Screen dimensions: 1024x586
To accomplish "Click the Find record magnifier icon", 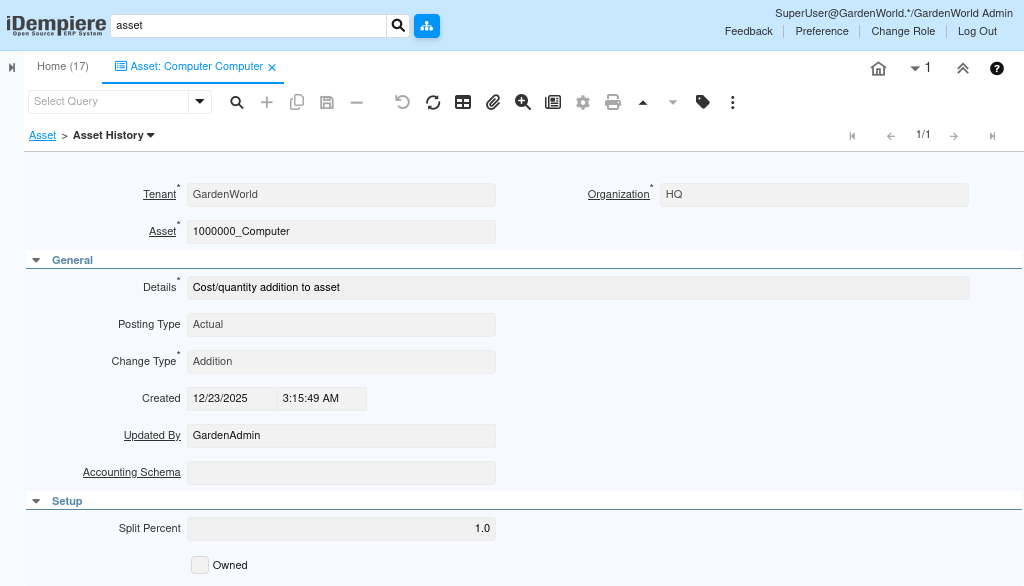I will pyautogui.click(x=237, y=102).
